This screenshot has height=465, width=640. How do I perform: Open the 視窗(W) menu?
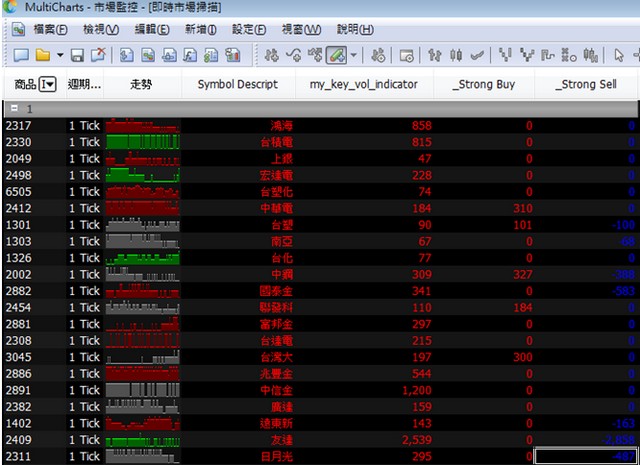tap(301, 29)
